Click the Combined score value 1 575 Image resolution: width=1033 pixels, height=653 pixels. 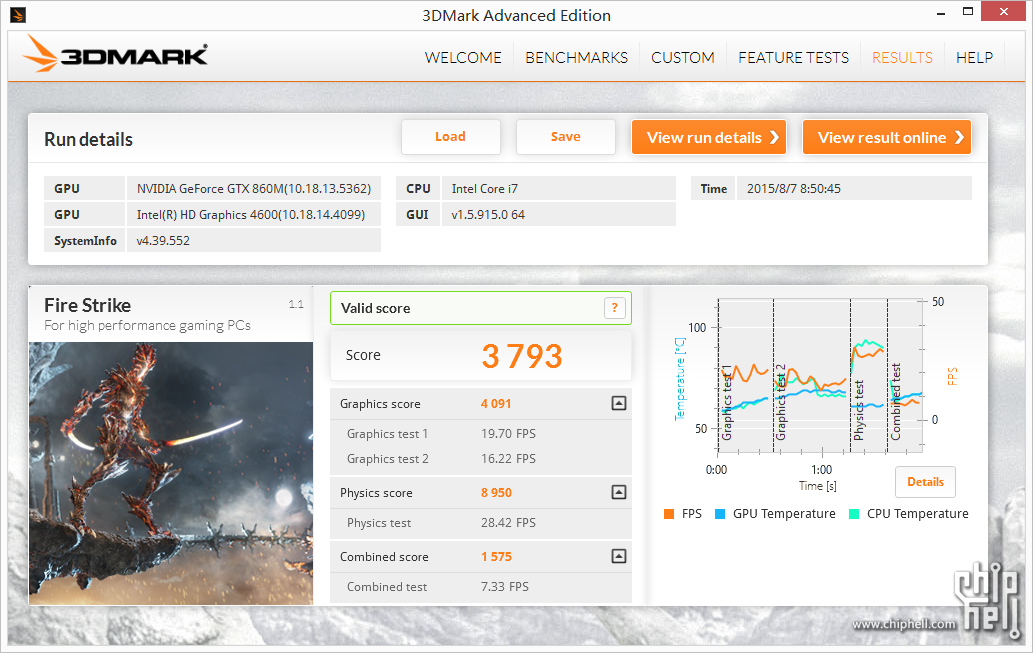tap(496, 557)
